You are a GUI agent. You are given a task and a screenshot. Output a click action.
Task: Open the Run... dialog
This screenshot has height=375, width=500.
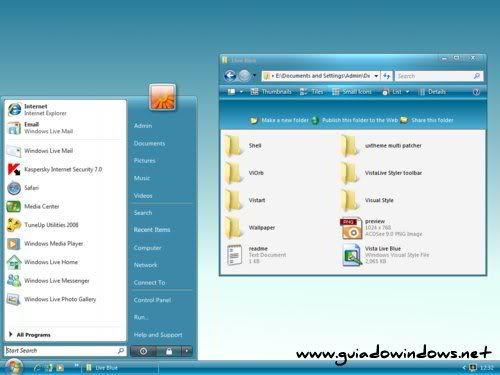click(141, 317)
